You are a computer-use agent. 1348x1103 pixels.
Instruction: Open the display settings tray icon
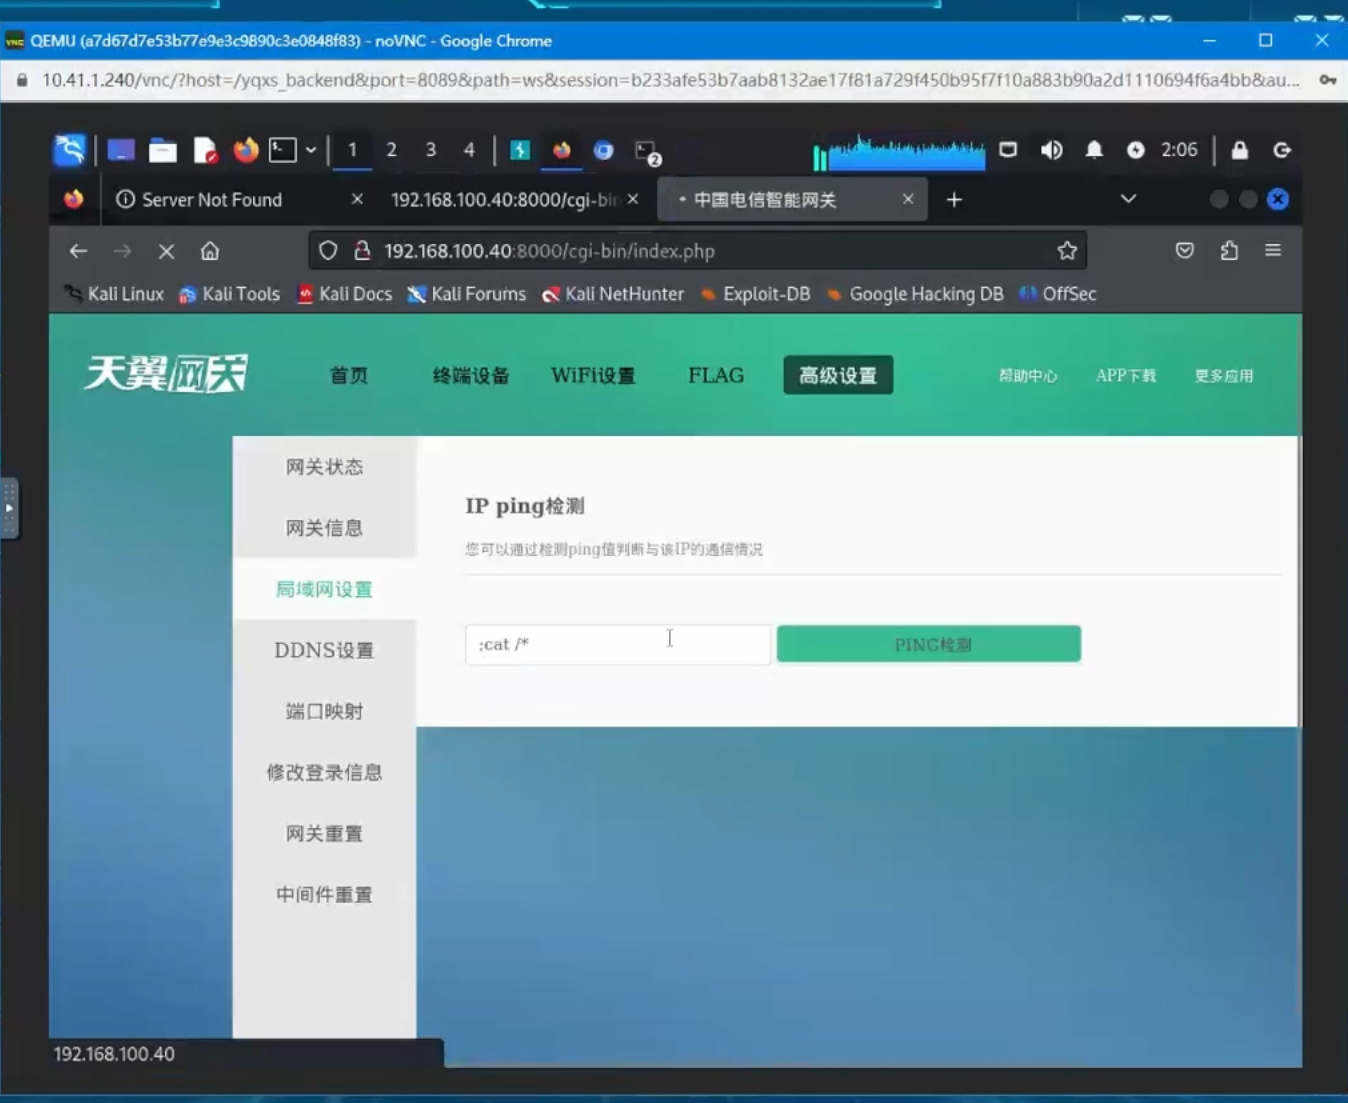(x=1008, y=150)
